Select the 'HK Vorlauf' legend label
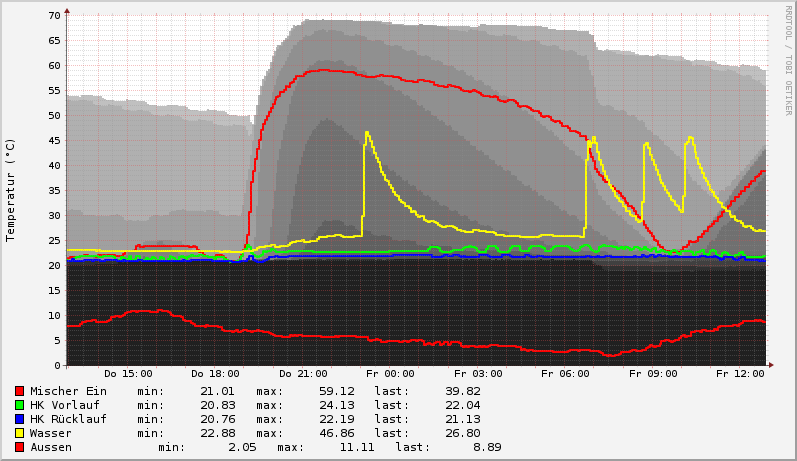797x461 pixels. pyautogui.click(x=64, y=405)
